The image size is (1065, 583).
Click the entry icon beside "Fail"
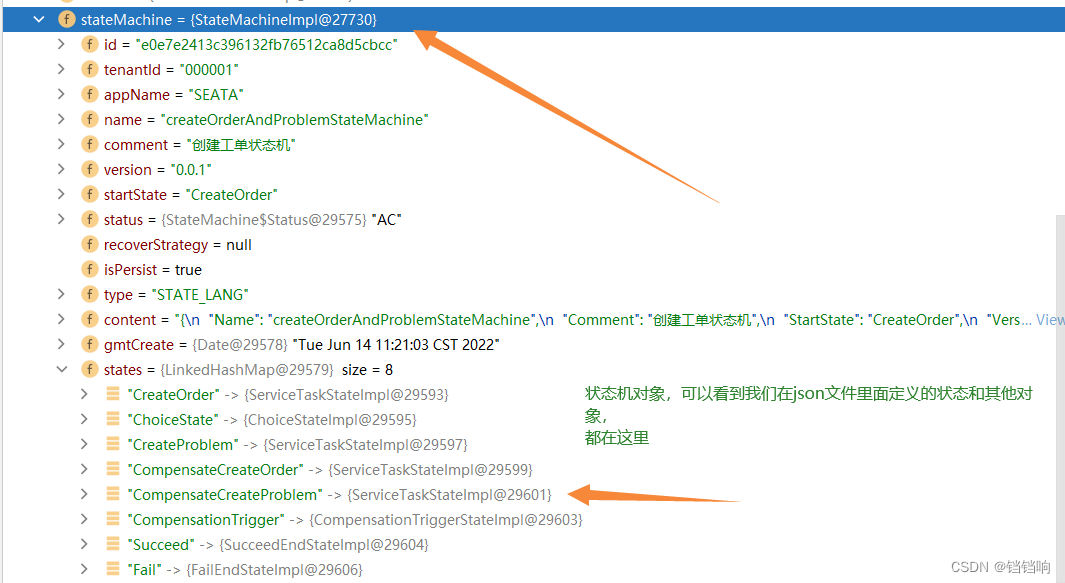pyautogui.click(x=113, y=569)
